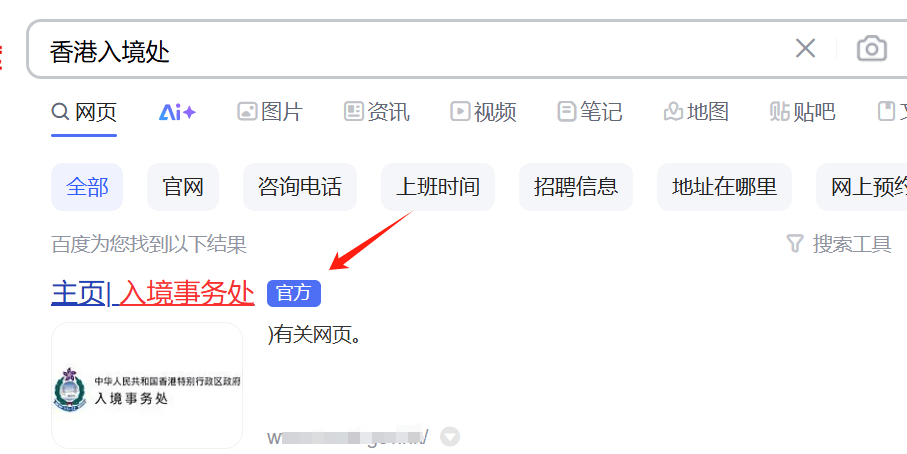The height and width of the screenshot is (454, 907).
Task: Open the 图片 images tab
Action: (x=270, y=112)
